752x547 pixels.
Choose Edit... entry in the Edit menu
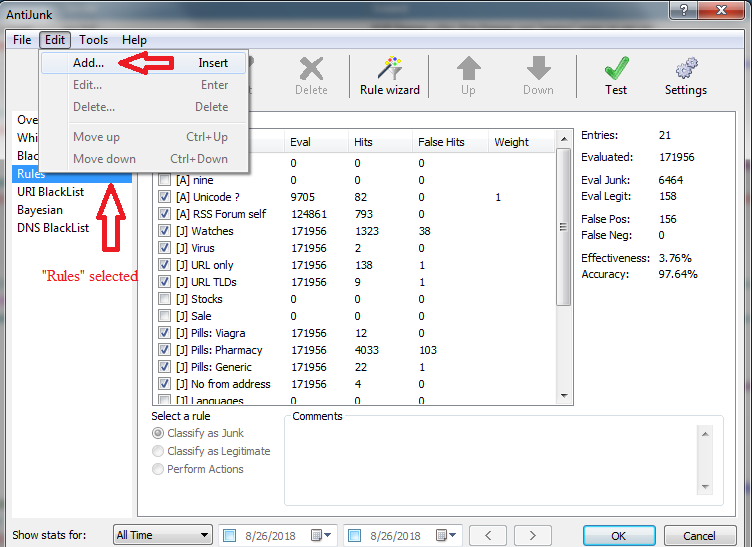coord(143,85)
